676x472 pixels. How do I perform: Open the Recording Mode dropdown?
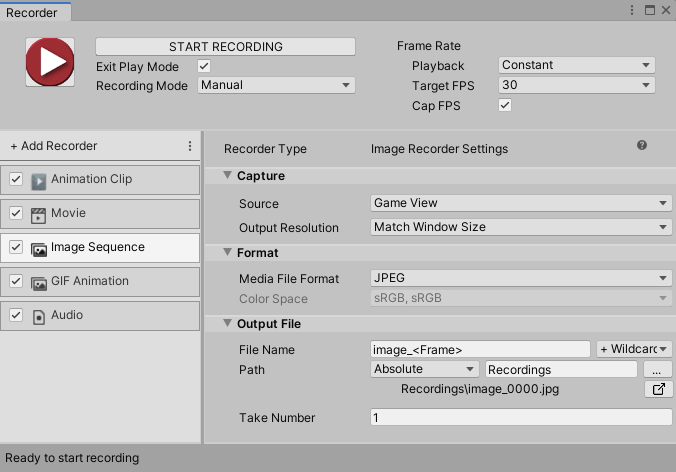point(276,85)
